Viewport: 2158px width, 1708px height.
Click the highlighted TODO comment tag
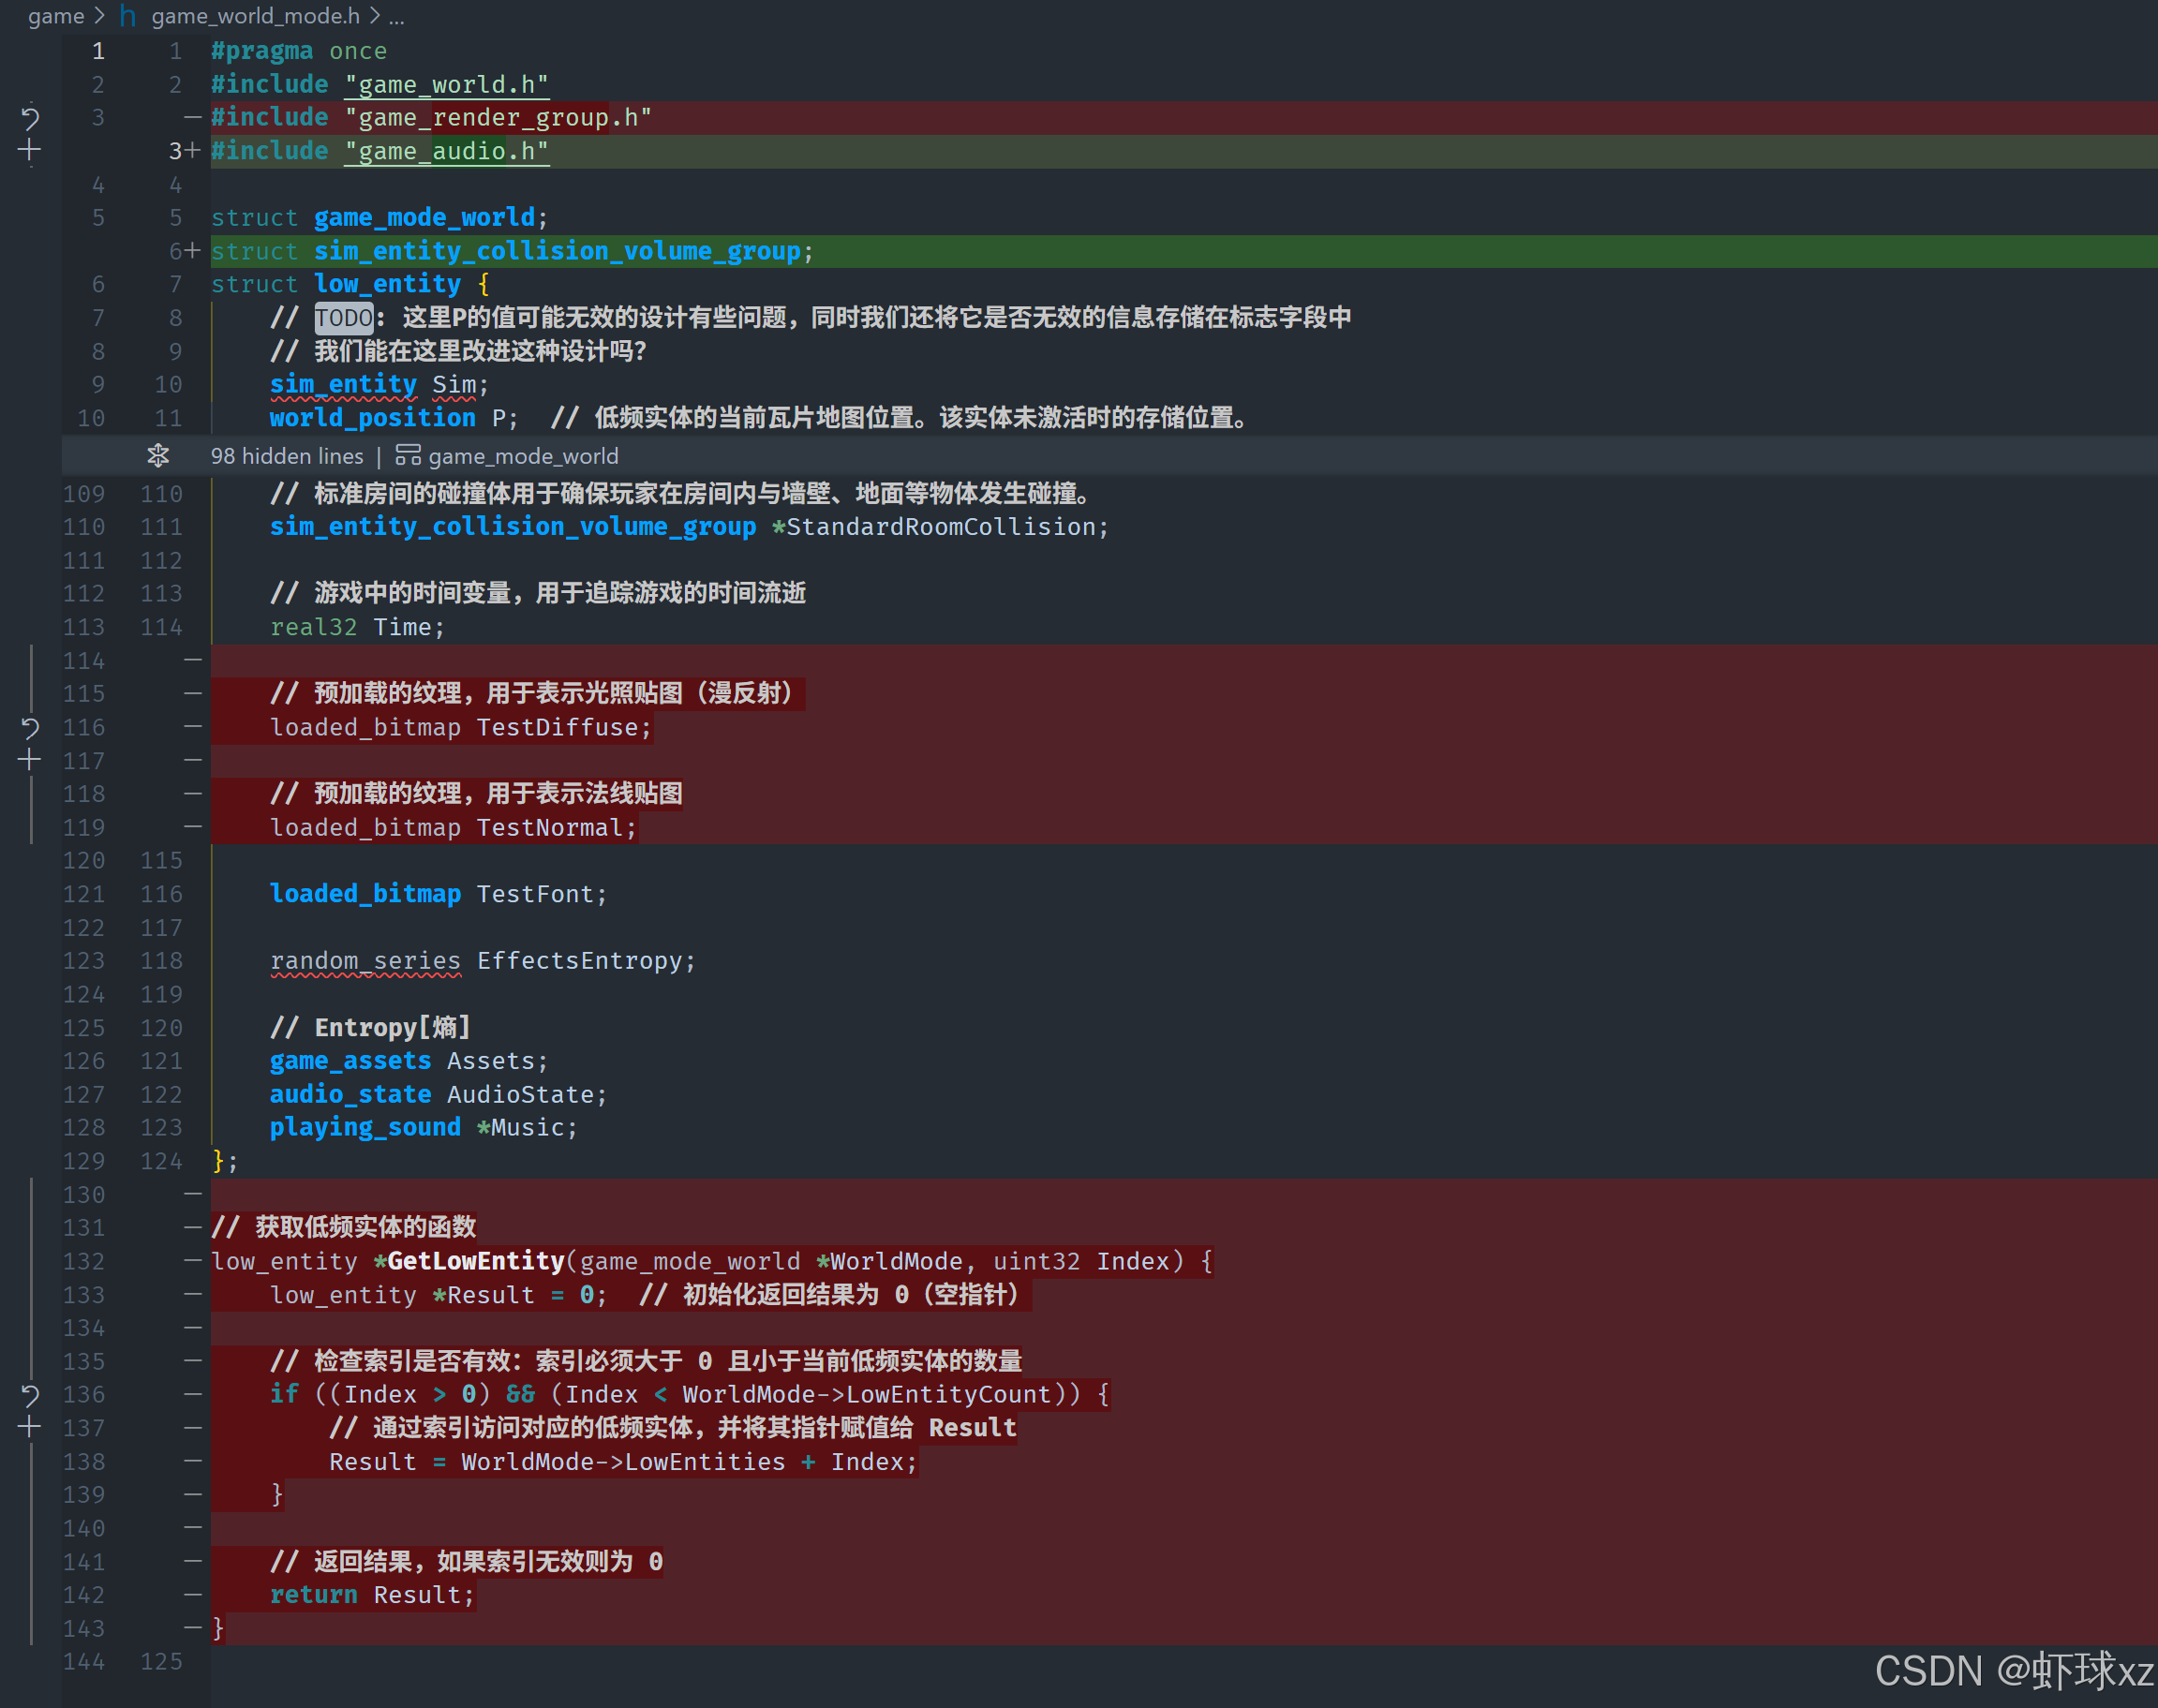point(344,318)
